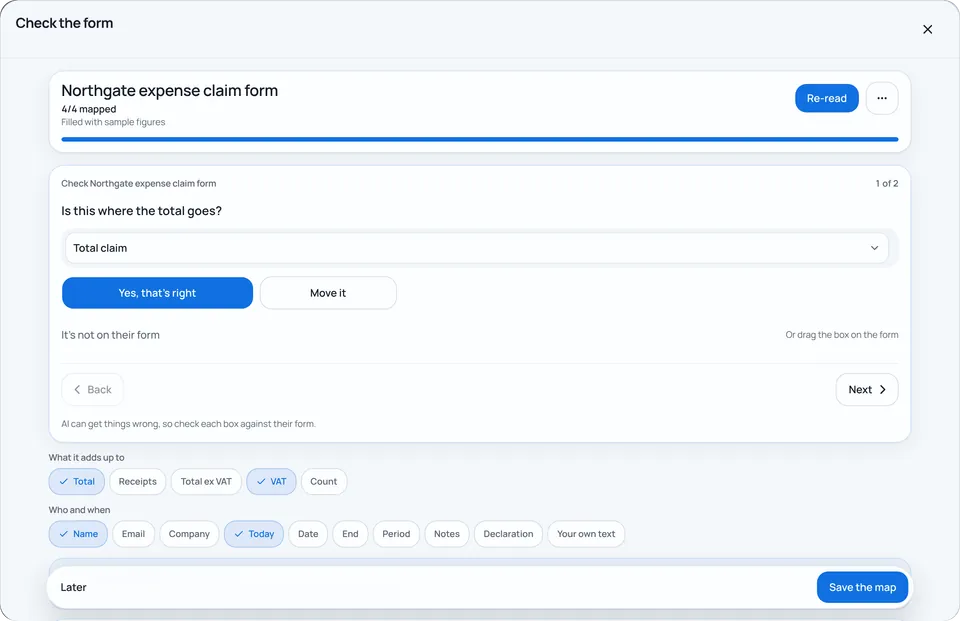Select It's not on their form
This screenshot has width=960, height=621.
(110, 335)
